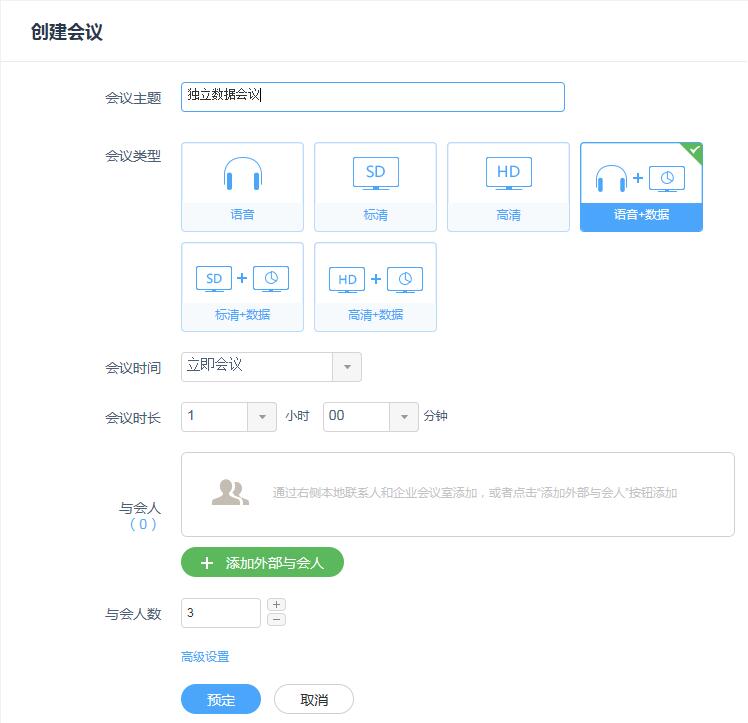Increase attendee count with plus stepper

point(277,605)
